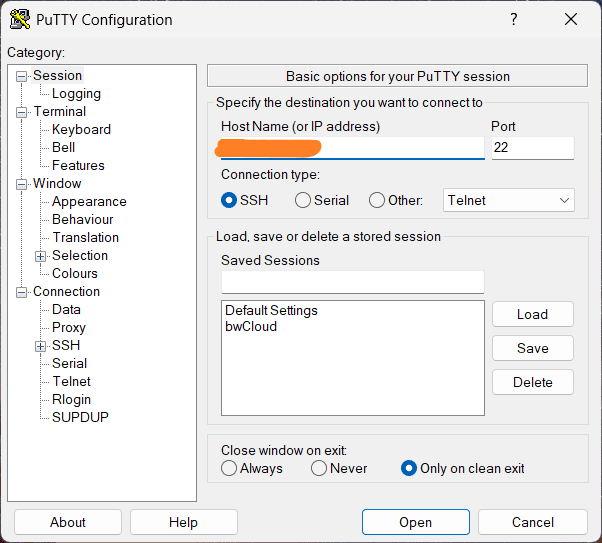Click the Port field showing 22
Screen dimensions: 602x543
point(533,148)
